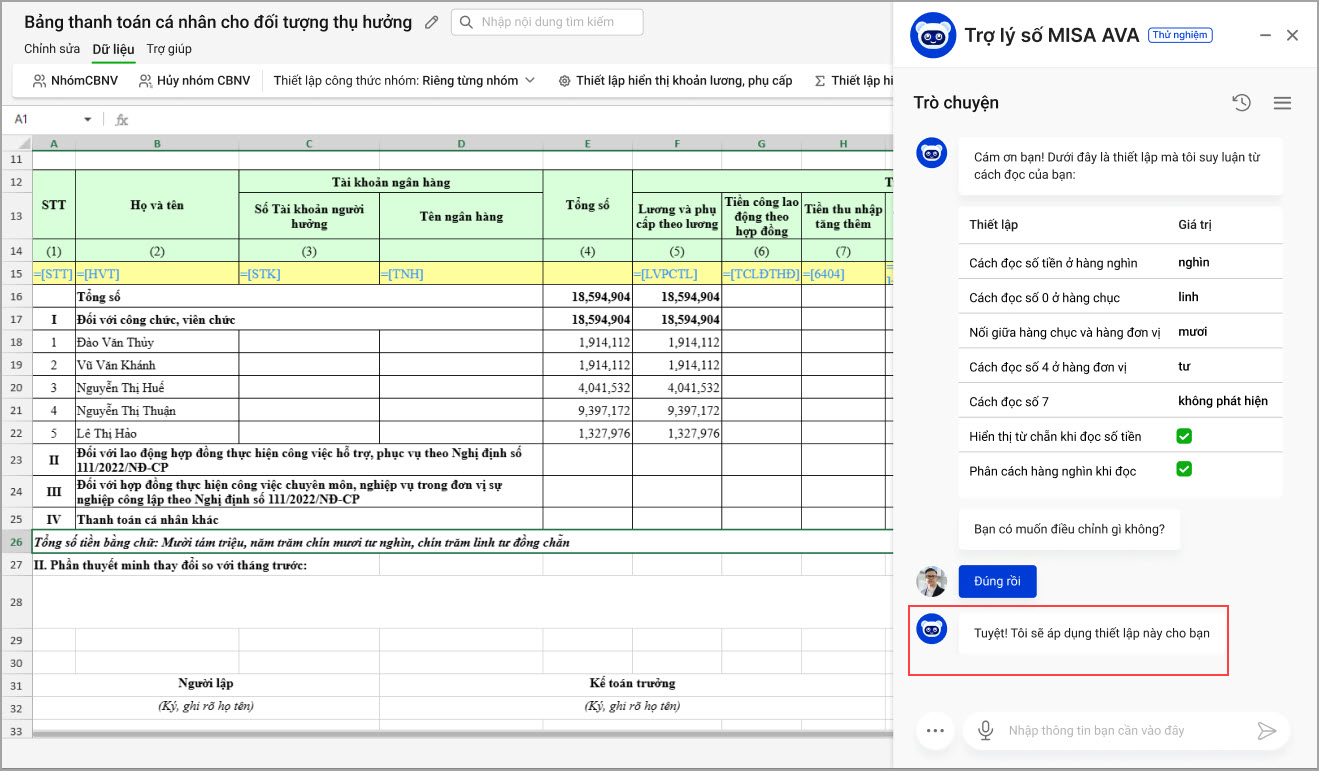Select row 16 header

pos(16,297)
